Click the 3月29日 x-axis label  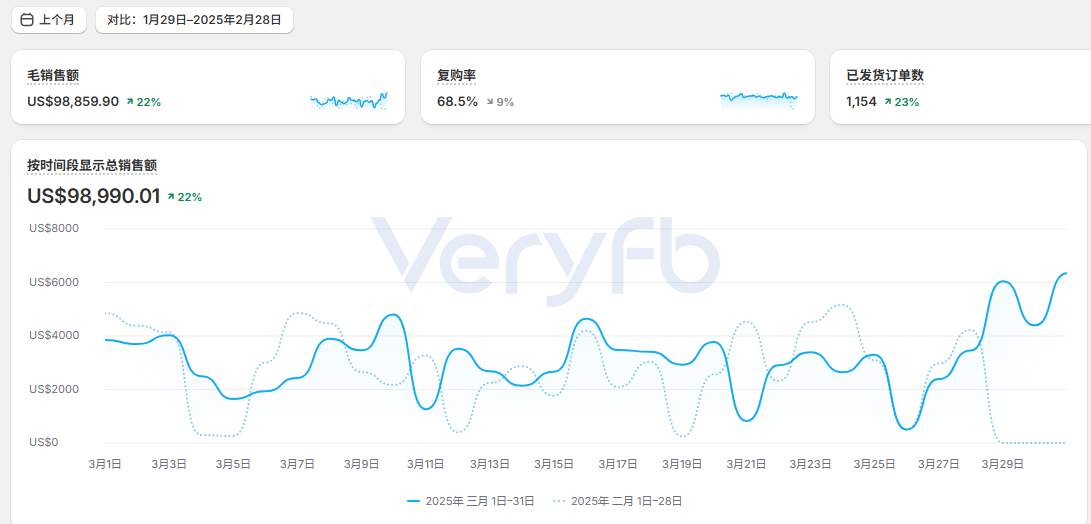(x=1003, y=463)
